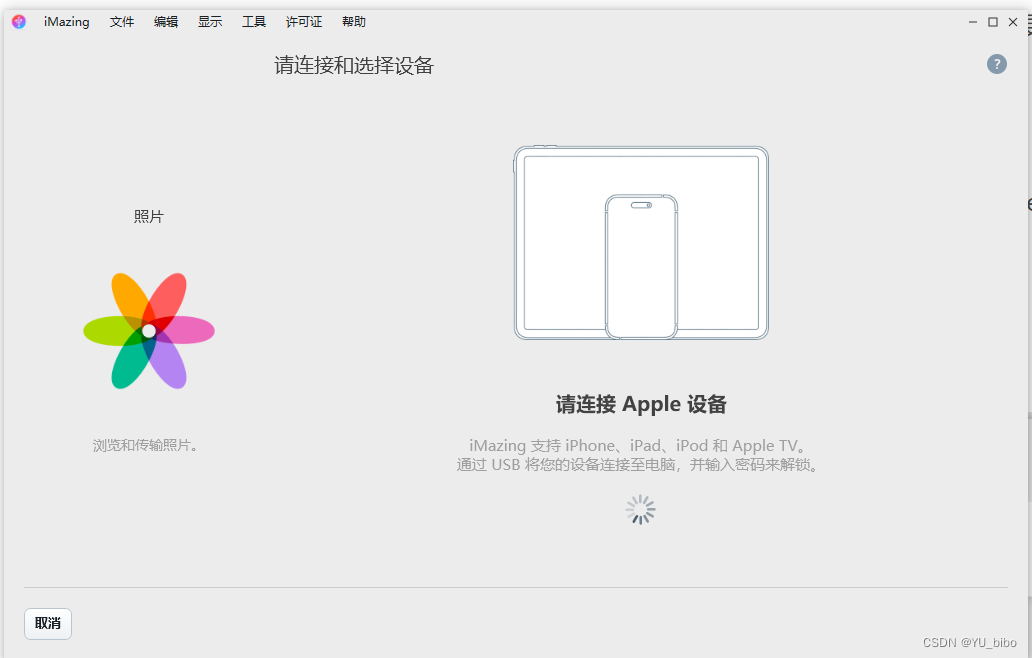The width and height of the screenshot is (1032, 658).
Task: Open the 文件 menu
Action: tap(122, 22)
